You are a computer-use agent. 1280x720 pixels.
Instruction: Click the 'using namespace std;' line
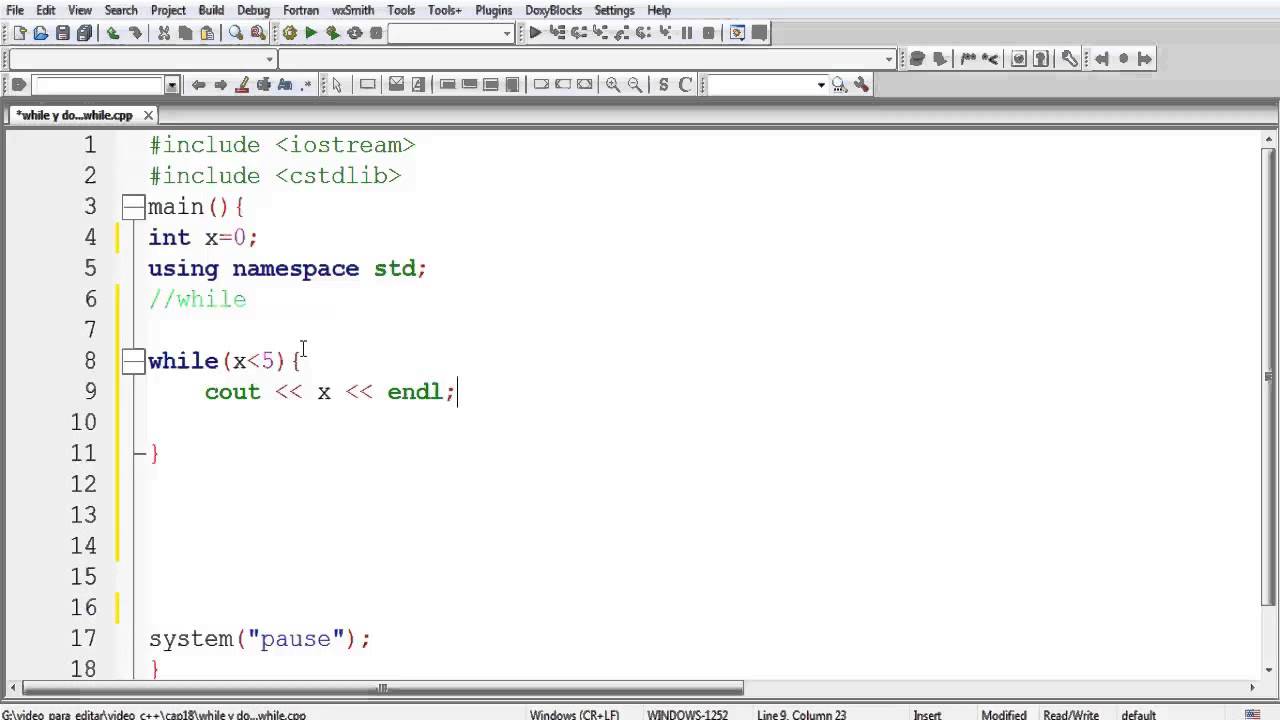288,268
